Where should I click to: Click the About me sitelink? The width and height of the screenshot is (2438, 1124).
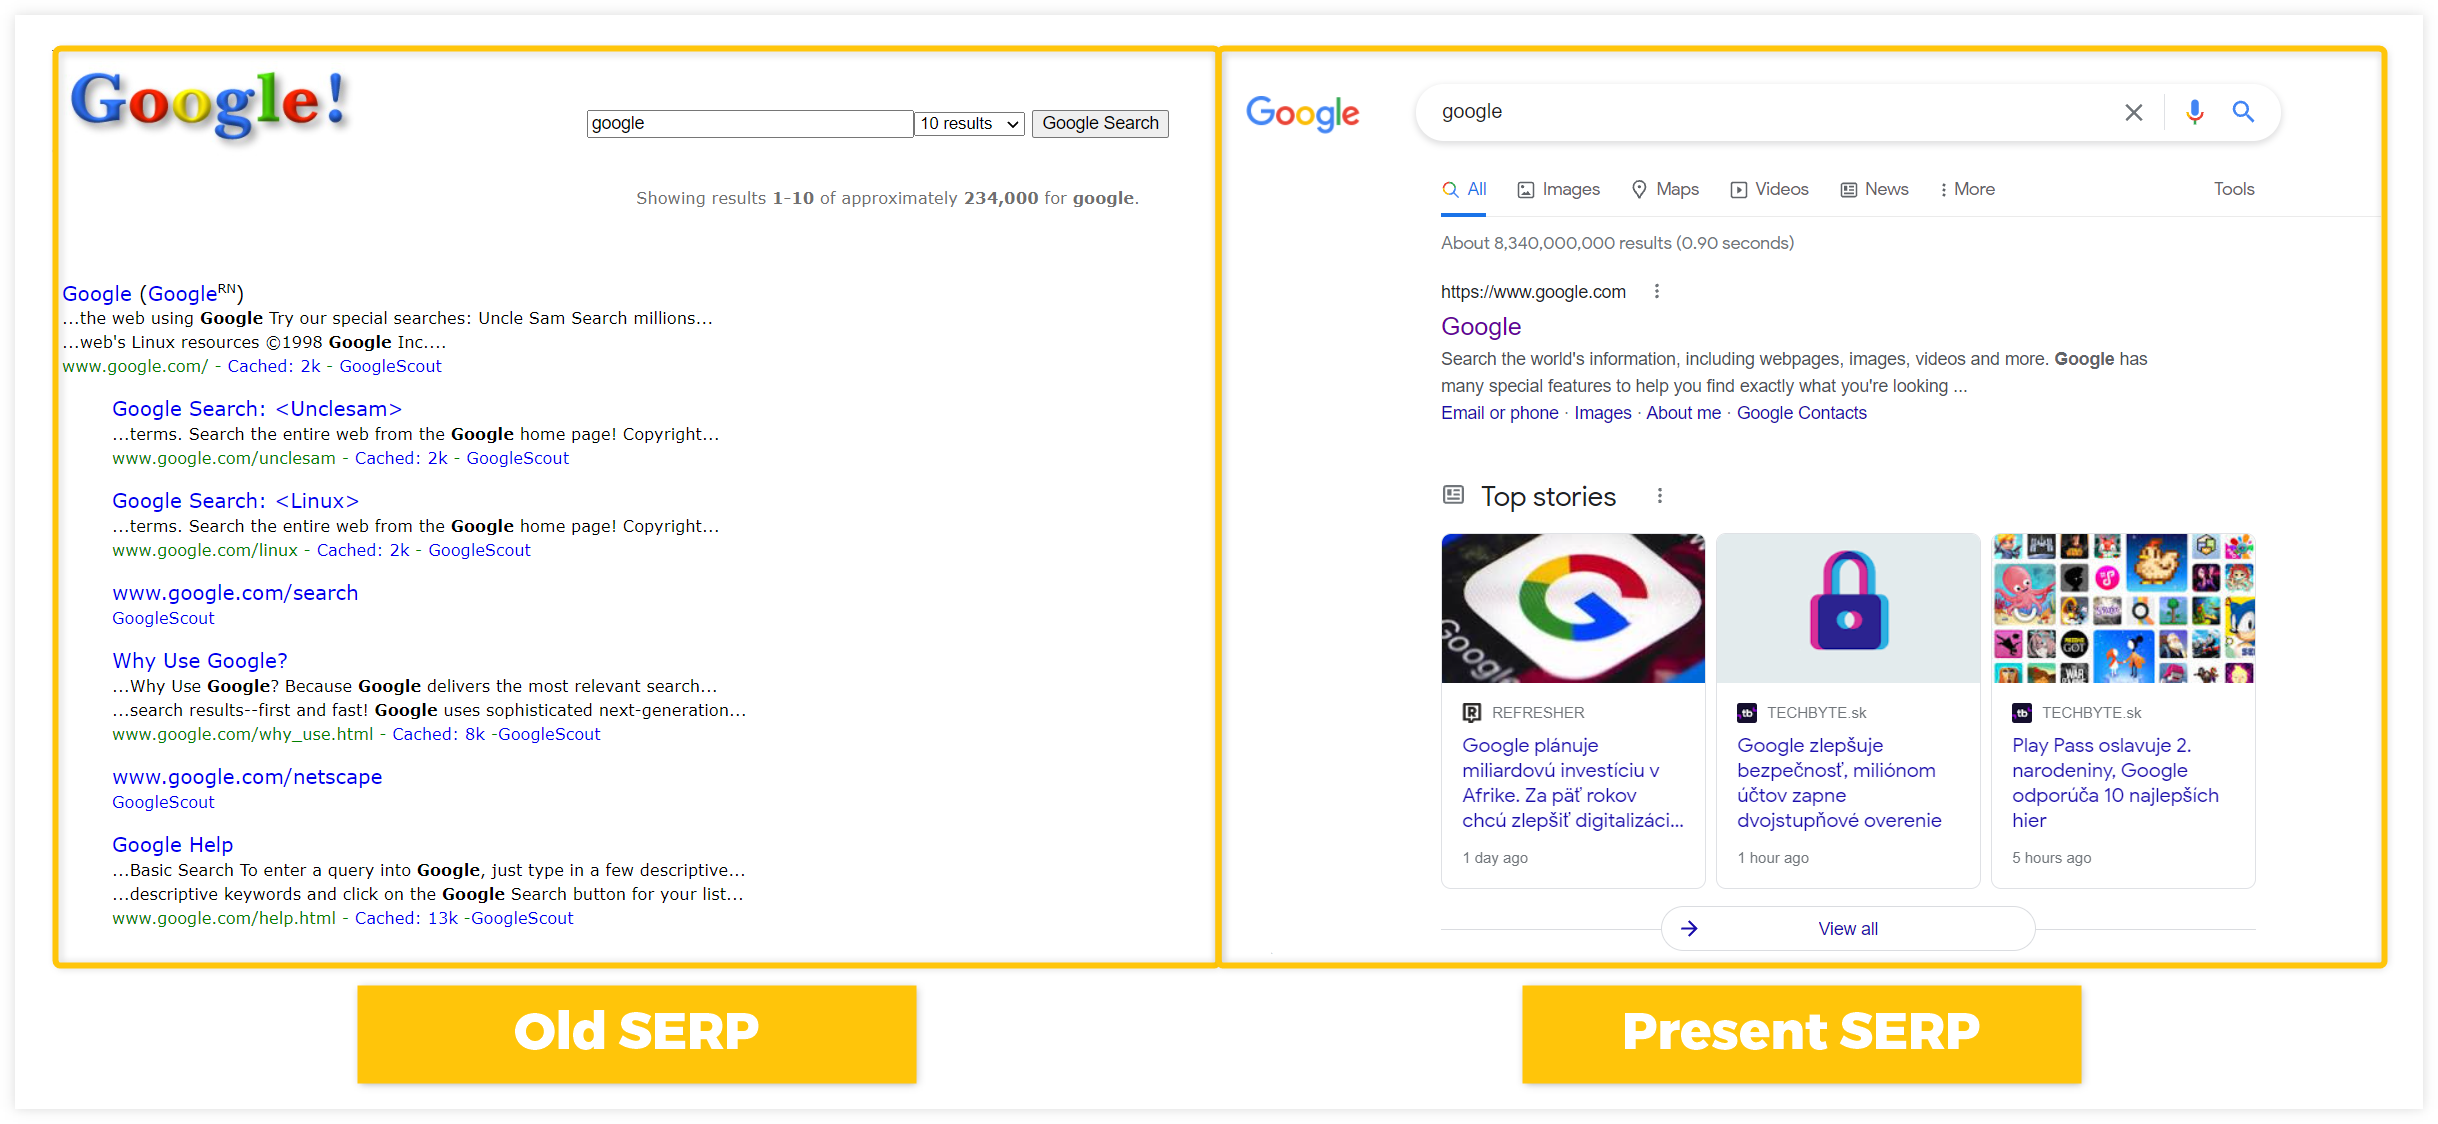[1684, 413]
